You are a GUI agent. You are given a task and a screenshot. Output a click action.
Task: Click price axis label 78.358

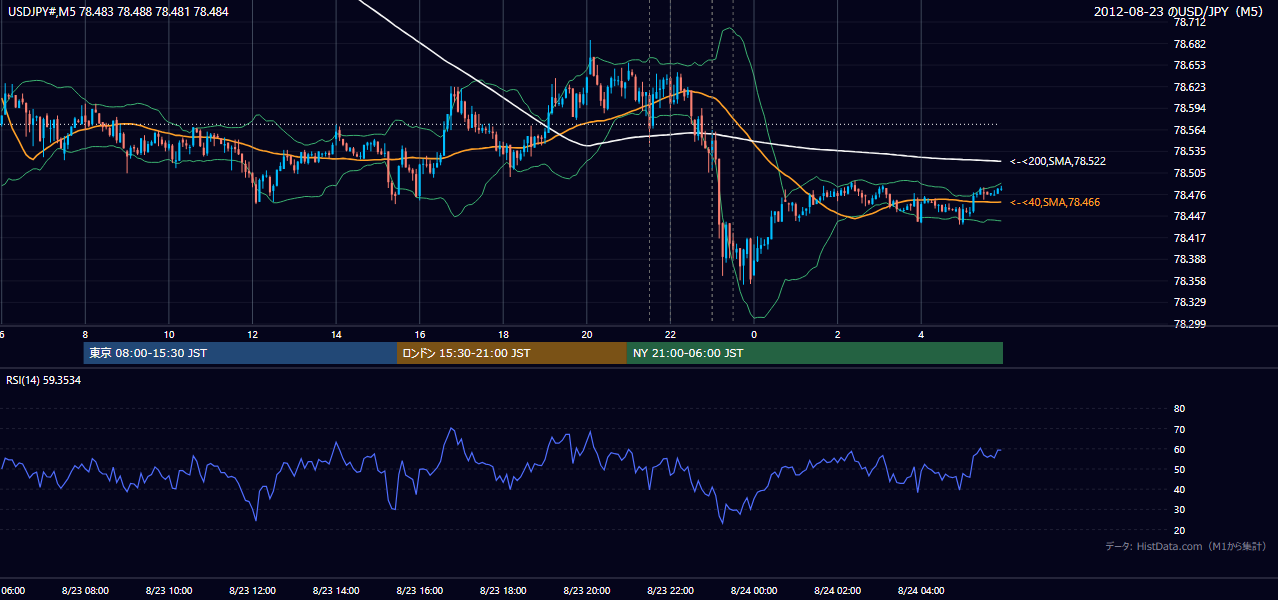point(1189,281)
